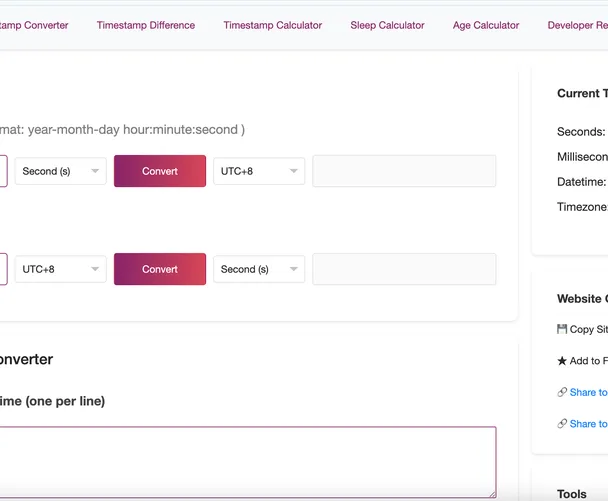Click the 'Datetime:' label in sidebar
This screenshot has height=501, width=608.
point(581,182)
